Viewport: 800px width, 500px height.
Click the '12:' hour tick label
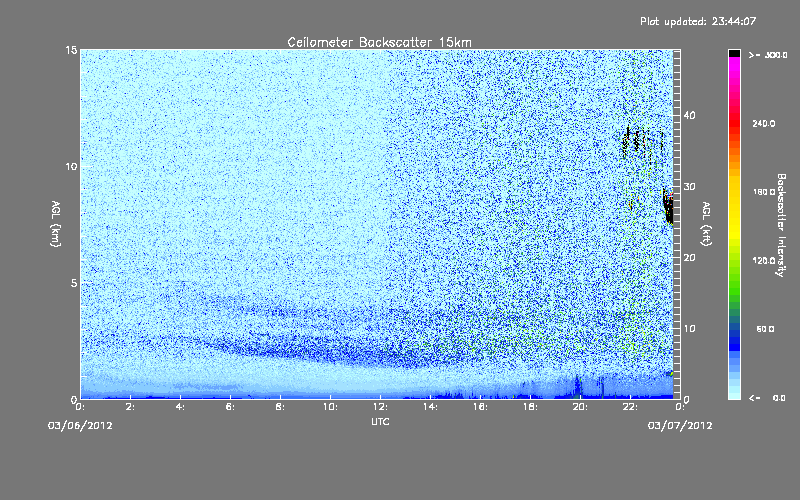tap(380, 407)
